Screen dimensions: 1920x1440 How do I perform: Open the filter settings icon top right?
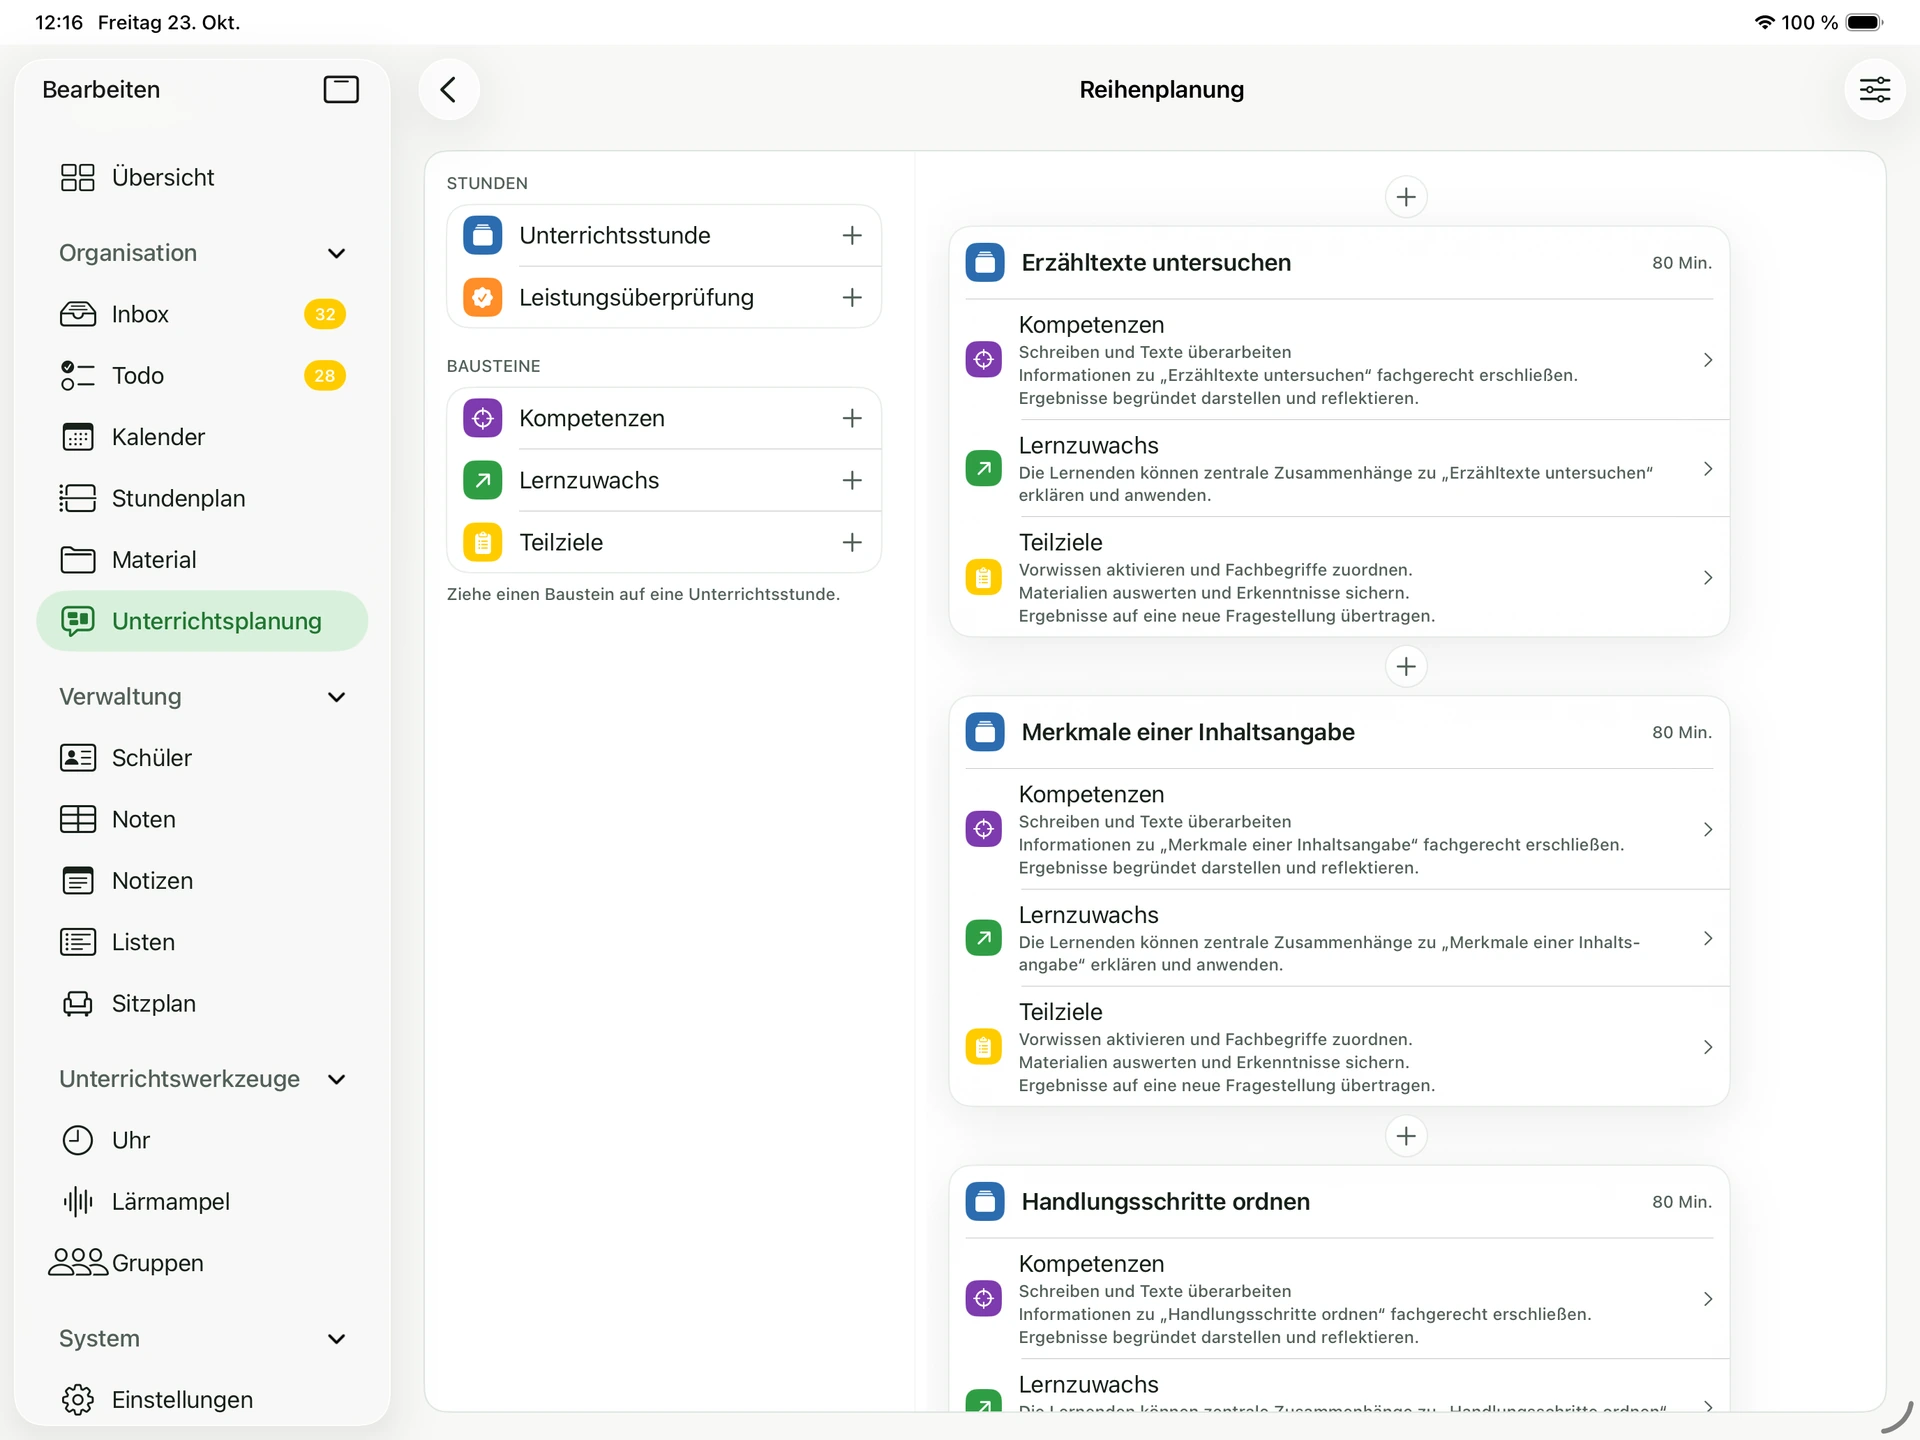1874,90
